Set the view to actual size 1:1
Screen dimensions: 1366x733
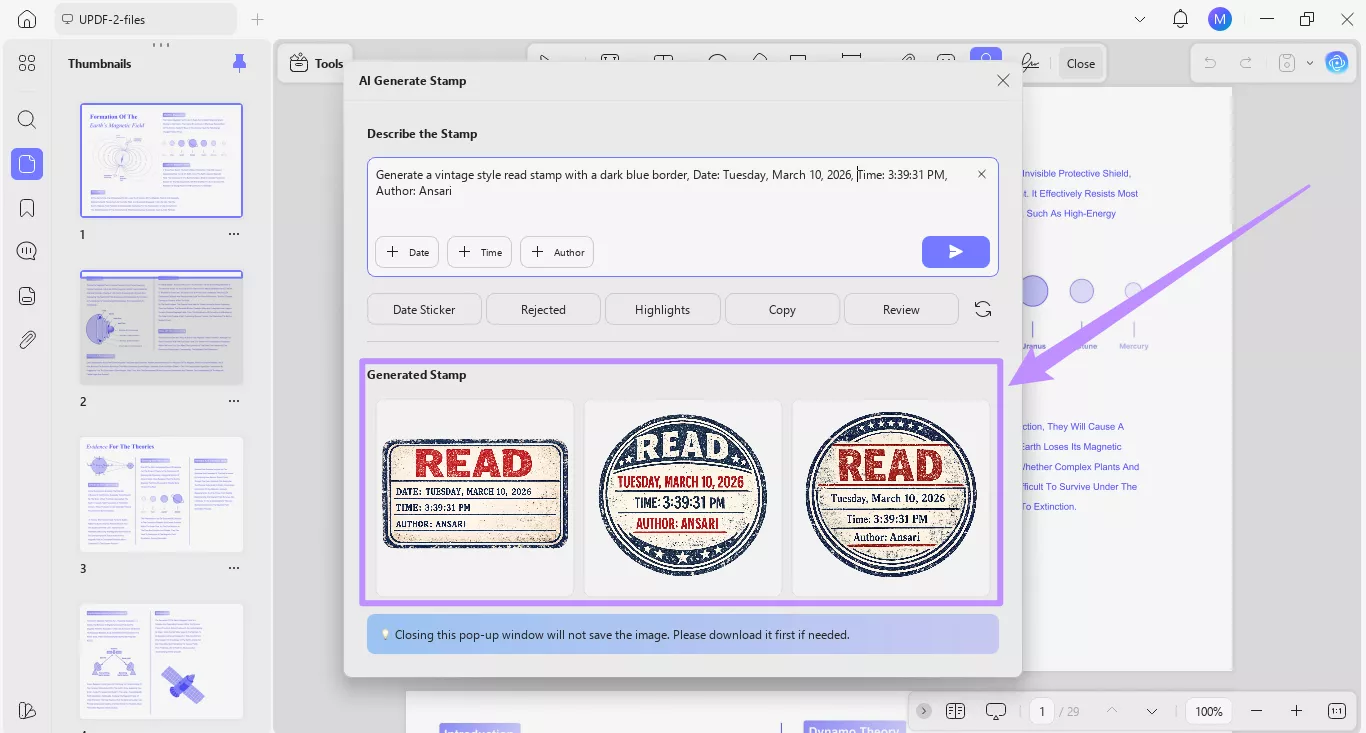1337,711
